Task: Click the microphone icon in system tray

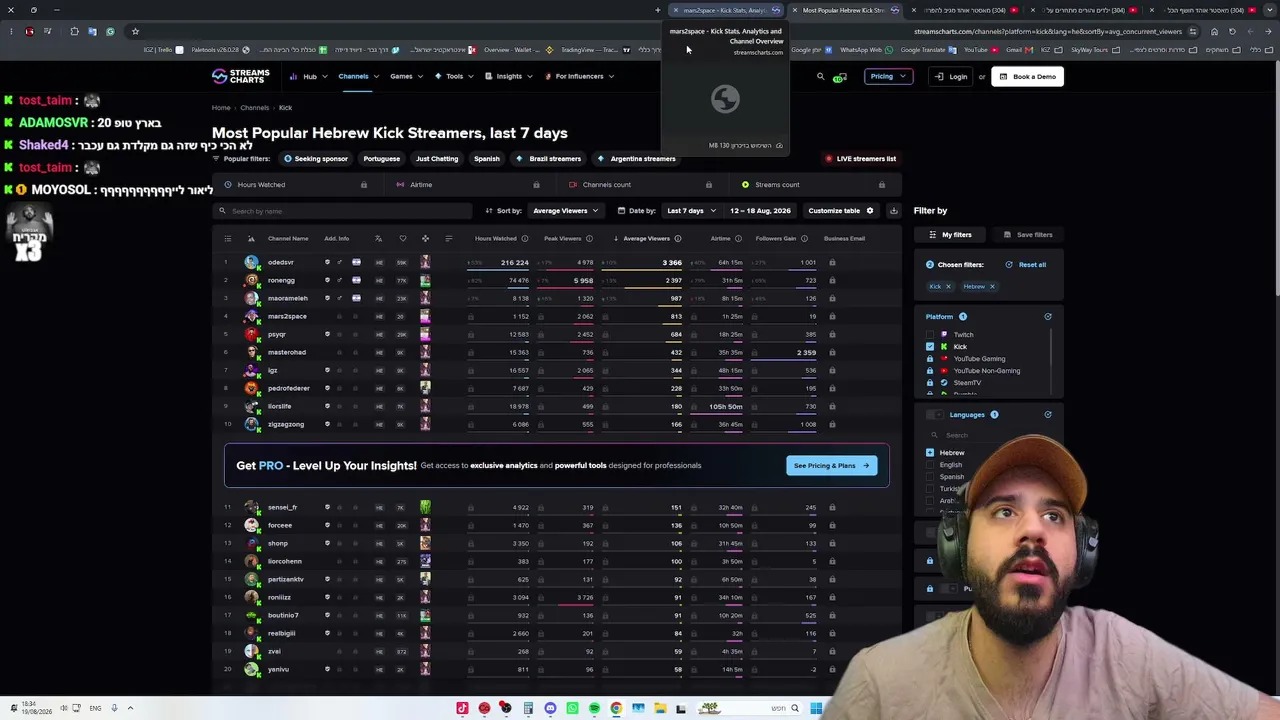Action: pos(114,708)
